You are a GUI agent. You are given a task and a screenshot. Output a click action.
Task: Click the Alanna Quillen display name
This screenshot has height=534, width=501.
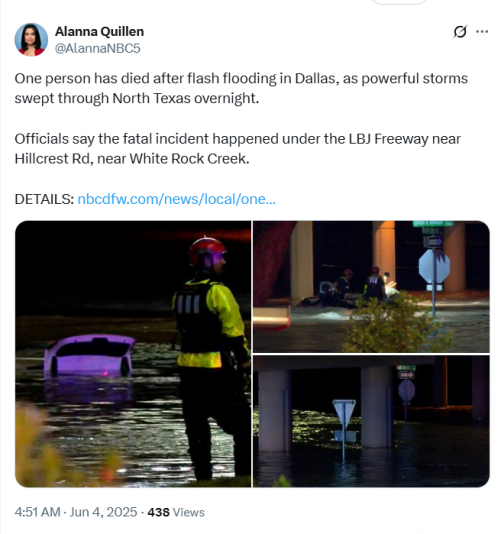[99, 32]
